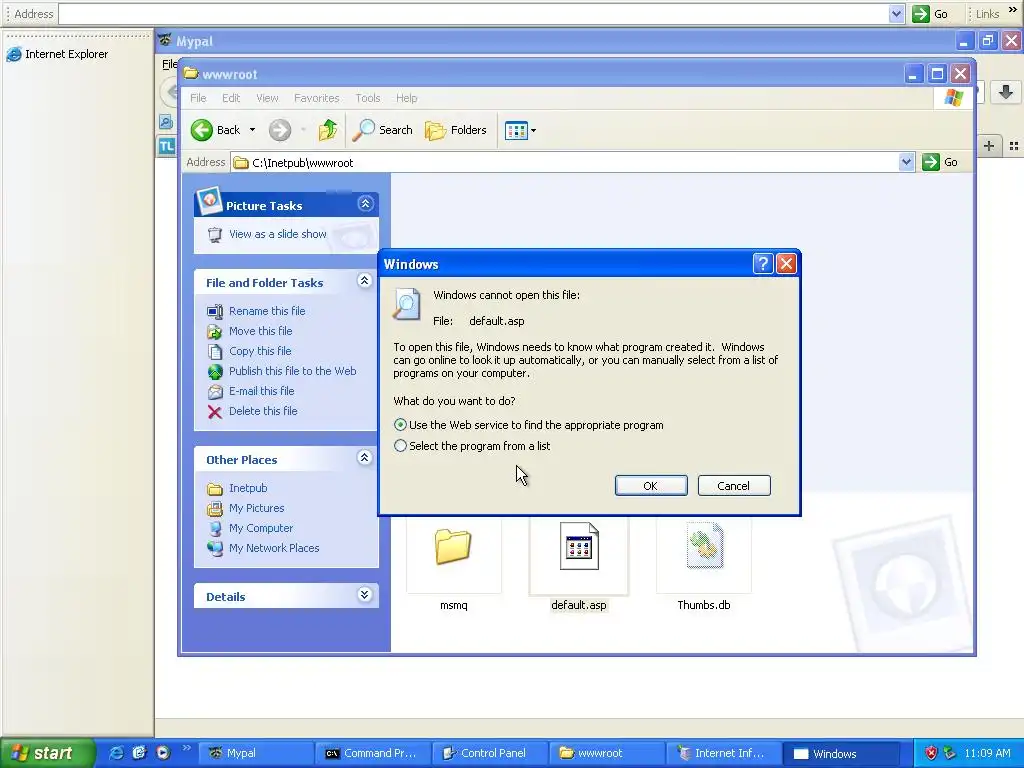1024x768 pixels.
Task: Click the system tray clock 11:09 AM
Action: click(987, 753)
